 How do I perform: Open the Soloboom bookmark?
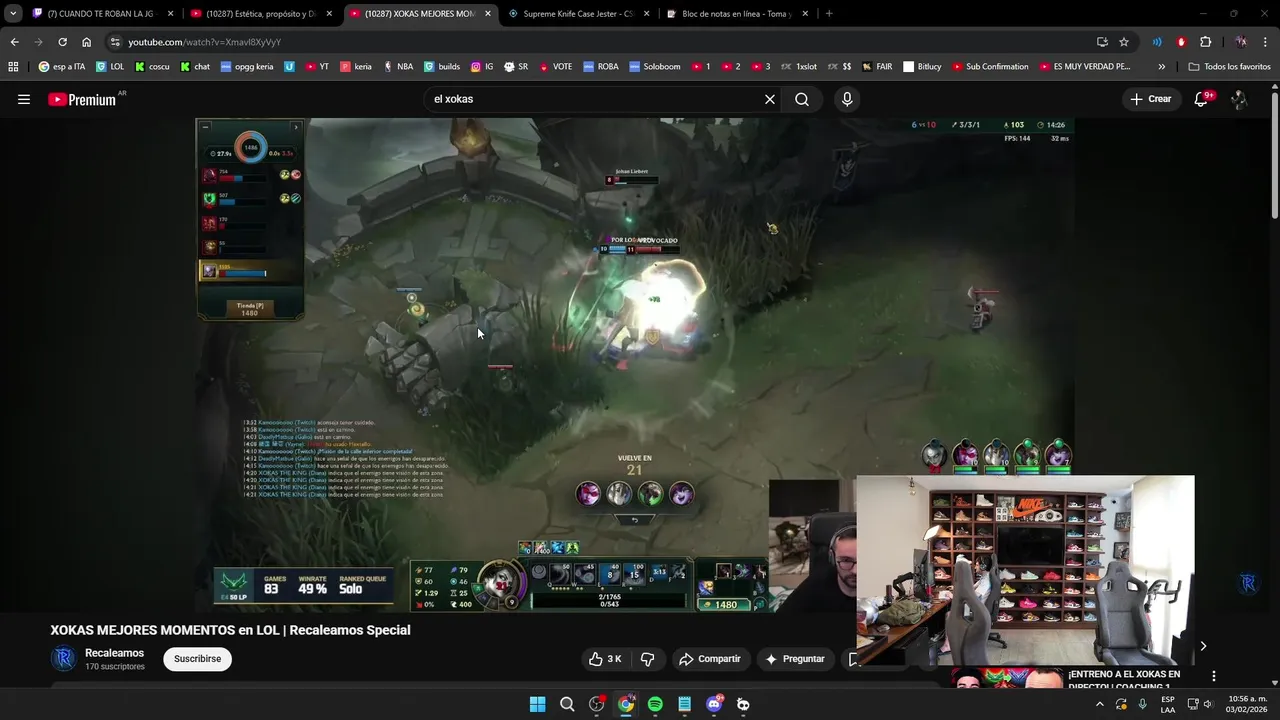click(x=655, y=67)
